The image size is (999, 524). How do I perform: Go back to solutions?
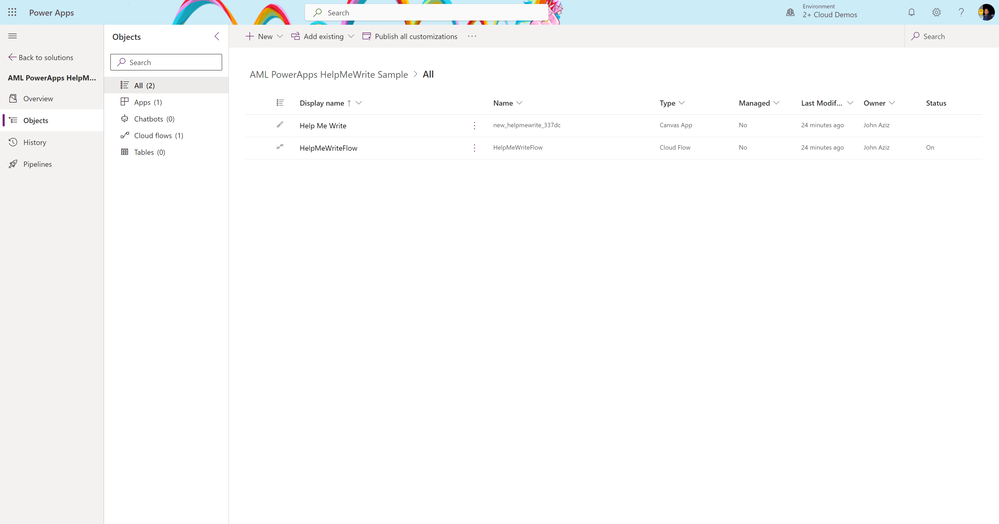point(41,57)
